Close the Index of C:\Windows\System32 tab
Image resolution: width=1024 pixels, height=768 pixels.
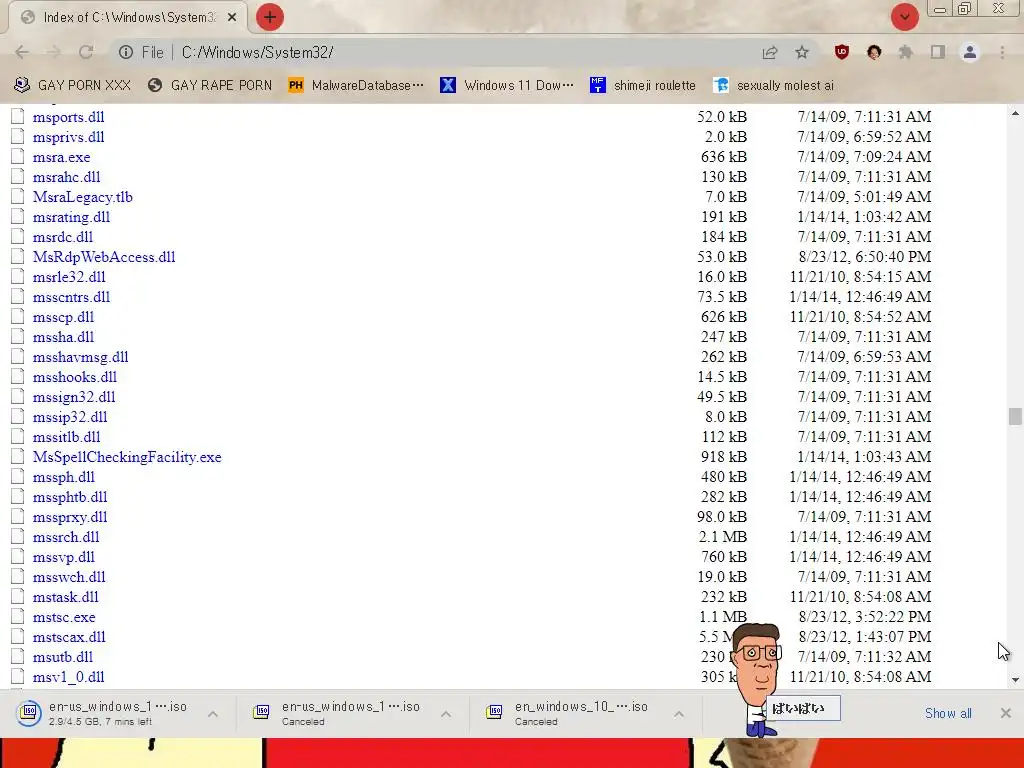point(232,18)
